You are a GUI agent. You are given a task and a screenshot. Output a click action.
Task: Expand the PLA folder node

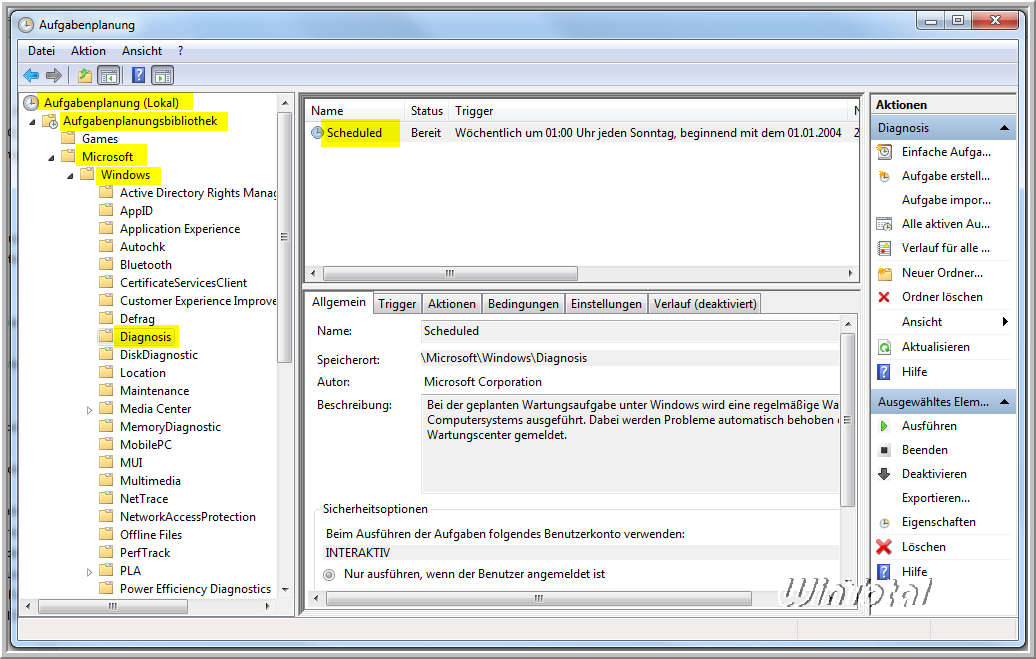pos(90,571)
